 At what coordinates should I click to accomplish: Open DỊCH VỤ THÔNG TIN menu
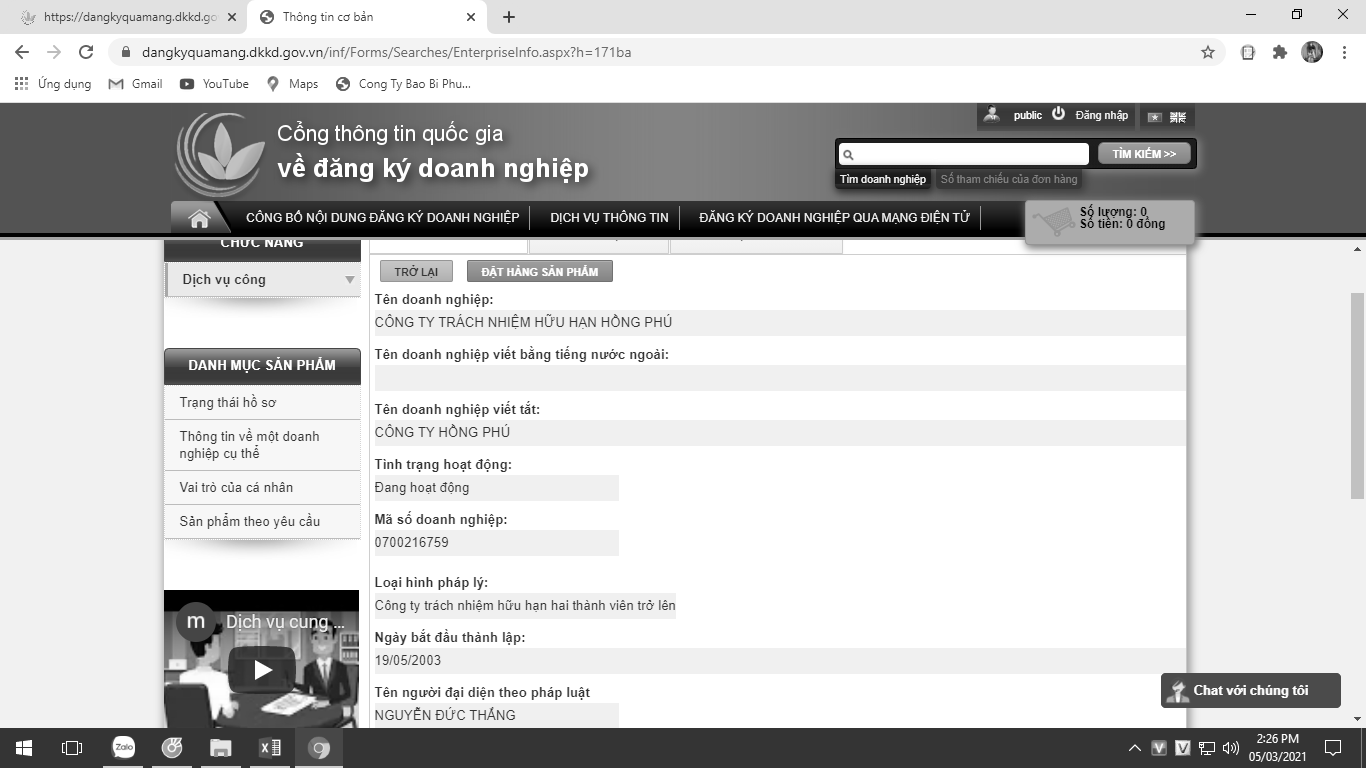(x=609, y=218)
